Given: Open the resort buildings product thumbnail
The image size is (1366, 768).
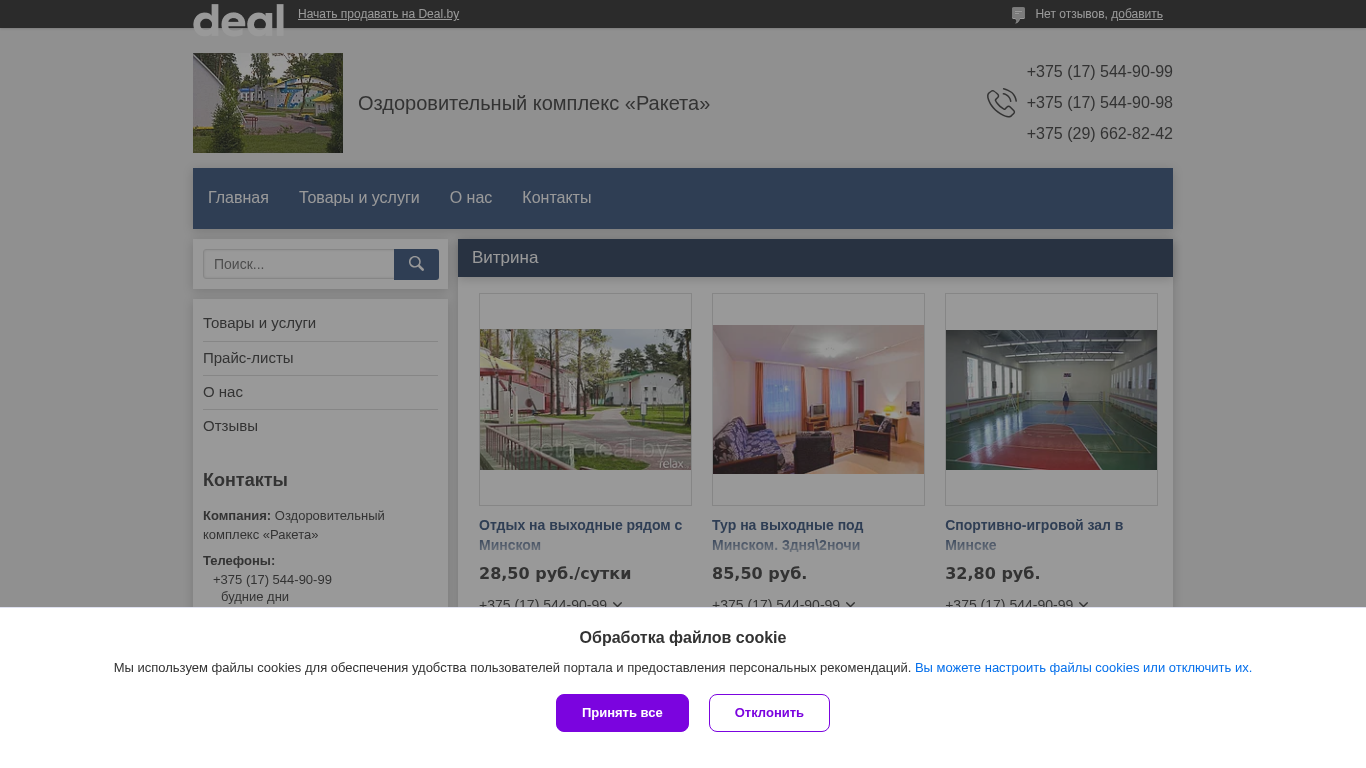Looking at the screenshot, I should pyautogui.click(x=585, y=399).
